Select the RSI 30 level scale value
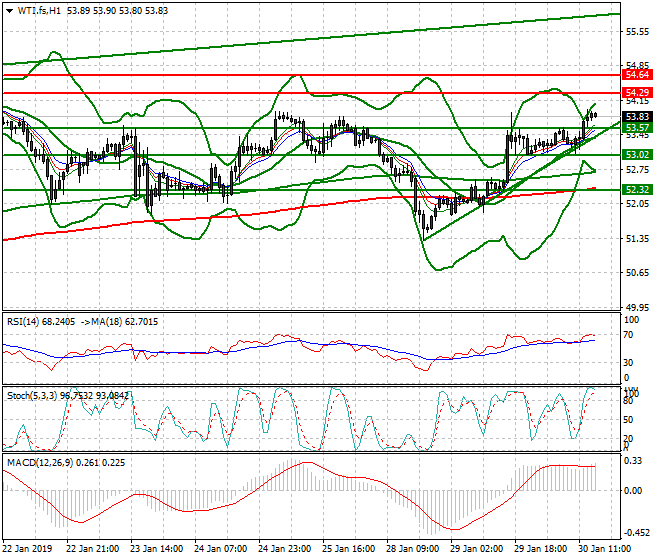This screenshot has width=660, height=560. pyautogui.click(x=628, y=363)
